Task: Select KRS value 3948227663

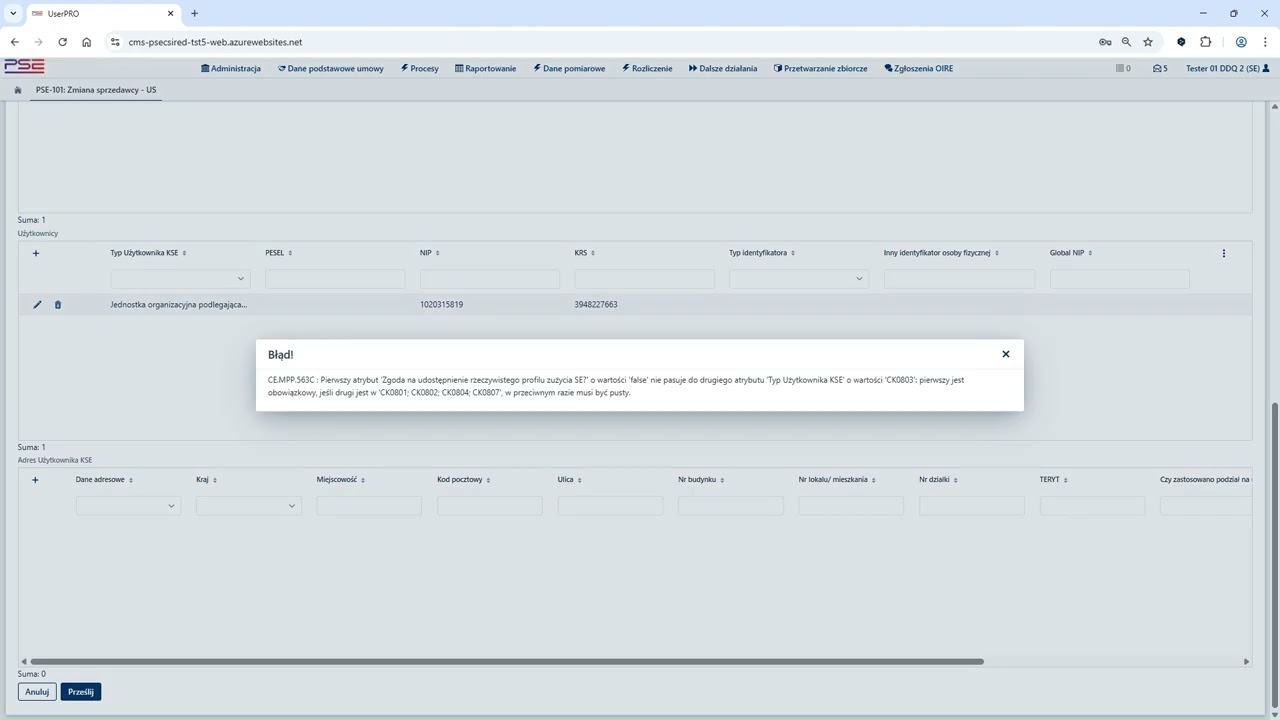Action: [x=596, y=304]
